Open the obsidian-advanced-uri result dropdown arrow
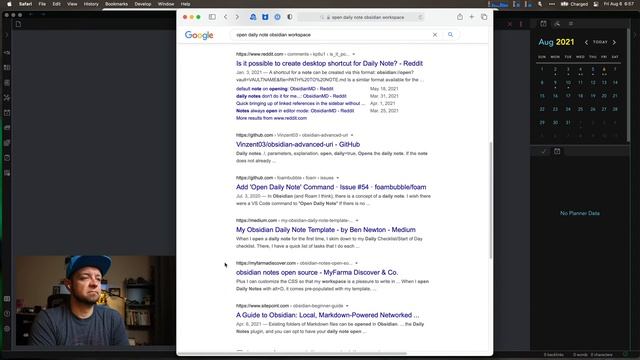 (x=352, y=135)
